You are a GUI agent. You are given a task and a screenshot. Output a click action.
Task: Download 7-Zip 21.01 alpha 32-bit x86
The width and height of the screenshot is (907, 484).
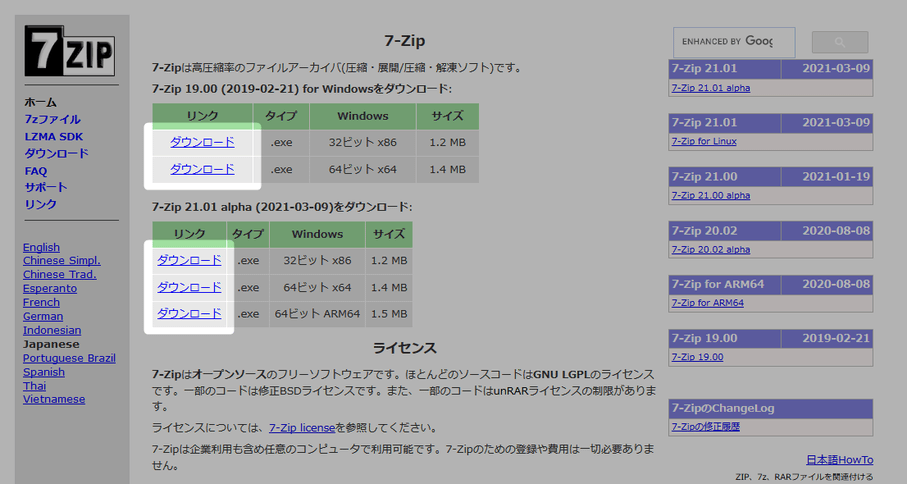click(189, 260)
